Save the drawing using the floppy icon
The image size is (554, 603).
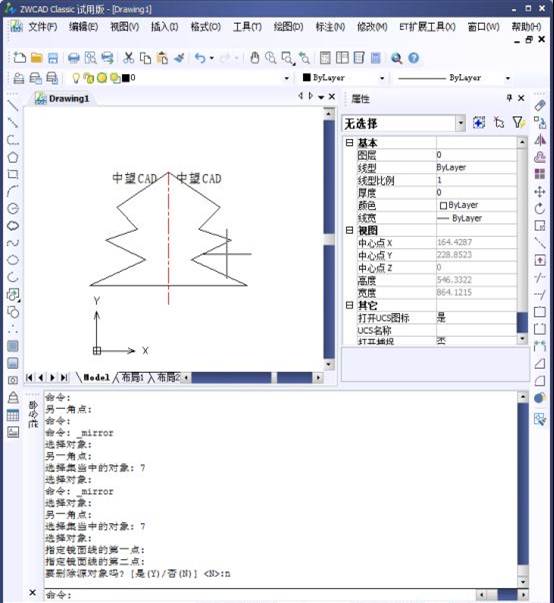point(53,58)
